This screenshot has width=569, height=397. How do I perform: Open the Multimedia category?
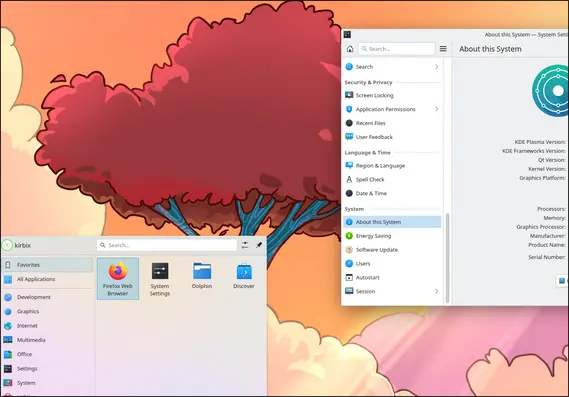[47, 340]
